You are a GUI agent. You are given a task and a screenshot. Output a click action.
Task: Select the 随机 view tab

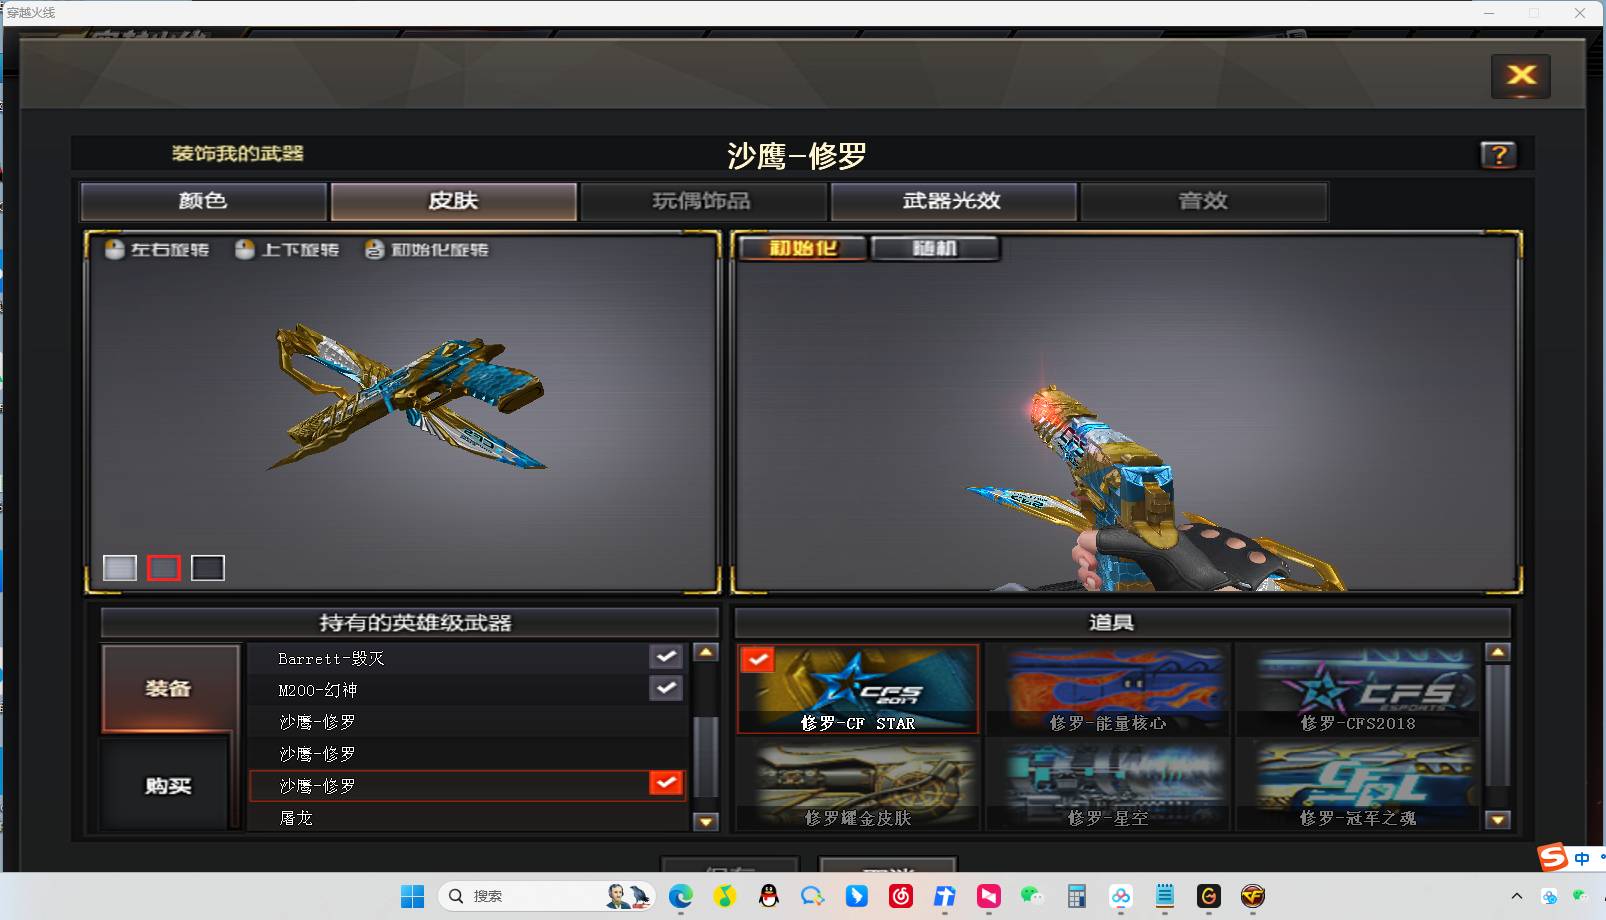tap(935, 248)
